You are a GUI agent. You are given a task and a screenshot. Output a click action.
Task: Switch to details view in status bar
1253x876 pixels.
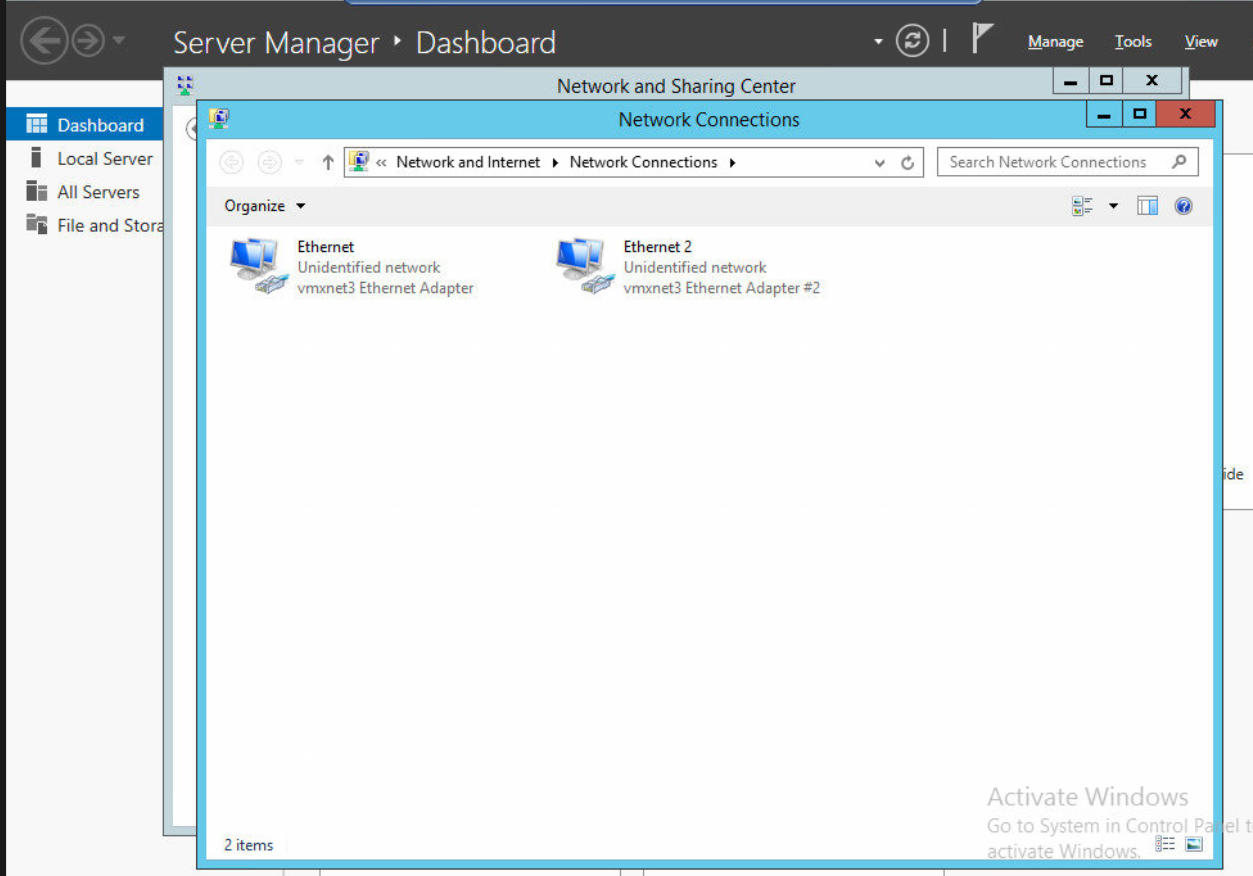click(1165, 844)
